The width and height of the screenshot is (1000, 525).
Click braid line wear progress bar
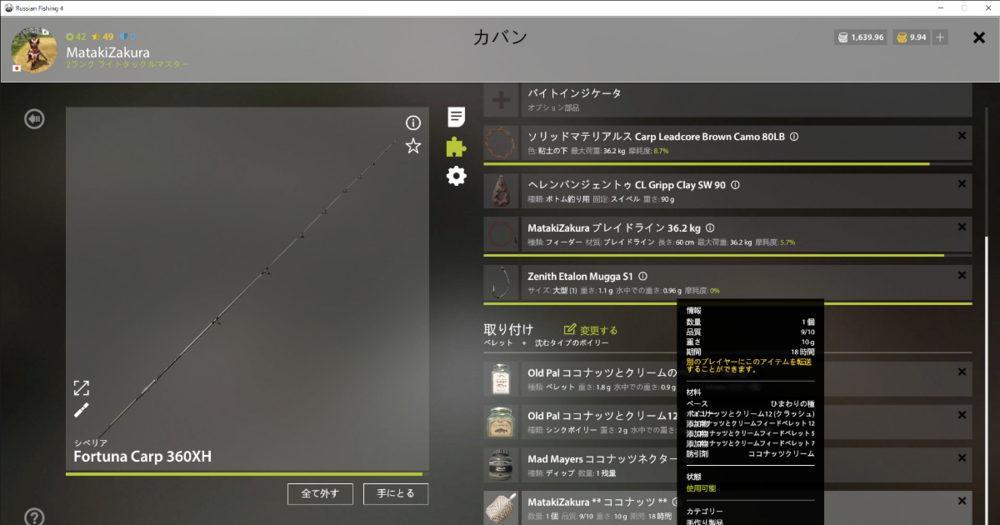pos(728,255)
